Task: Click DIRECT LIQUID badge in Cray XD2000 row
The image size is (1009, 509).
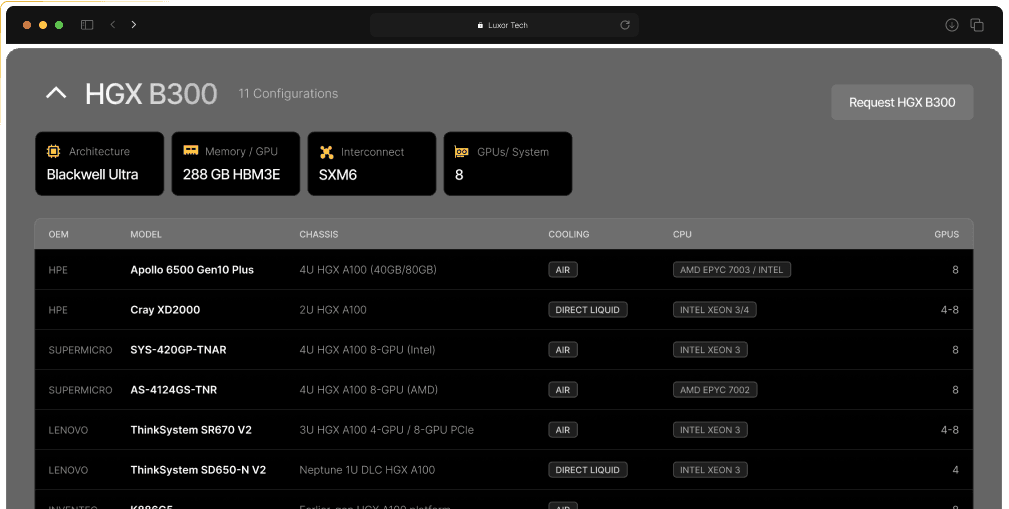Action: (588, 310)
